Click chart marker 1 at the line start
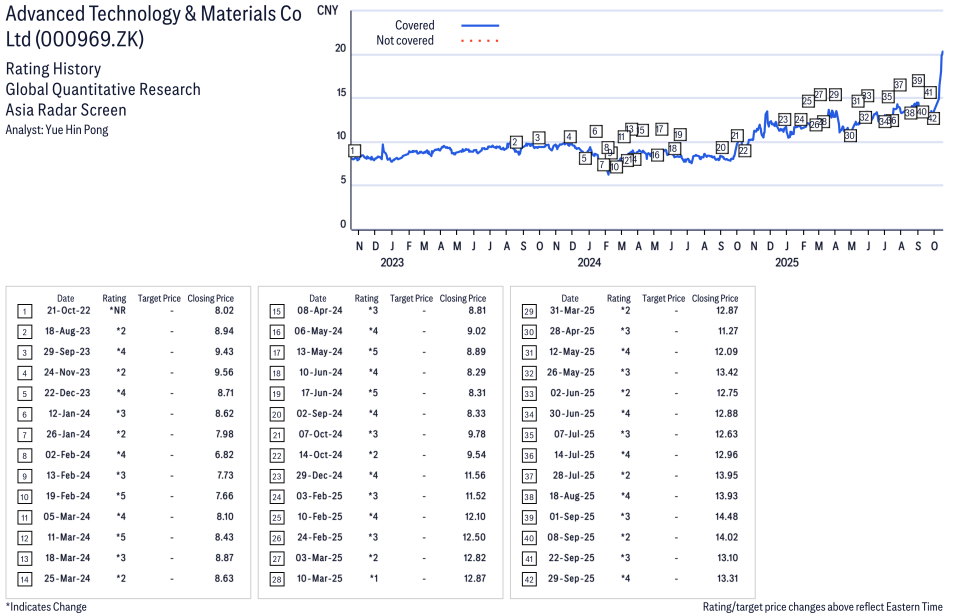 pyautogui.click(x=353, y=151)
